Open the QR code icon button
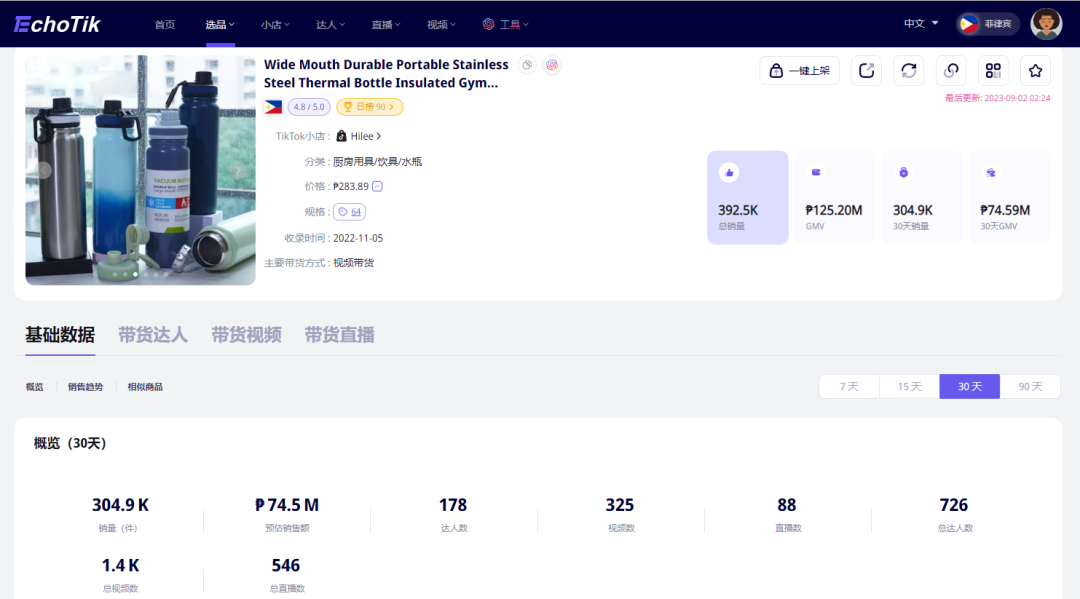Image resolution: width=1080 pixels, height=599 pixels. point(993,70)
